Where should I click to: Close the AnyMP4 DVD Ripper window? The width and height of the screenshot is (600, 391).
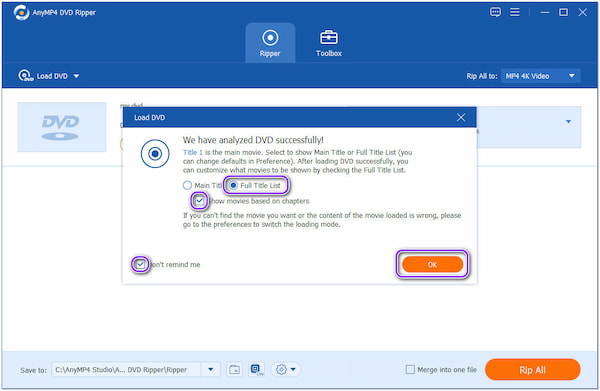582,13
